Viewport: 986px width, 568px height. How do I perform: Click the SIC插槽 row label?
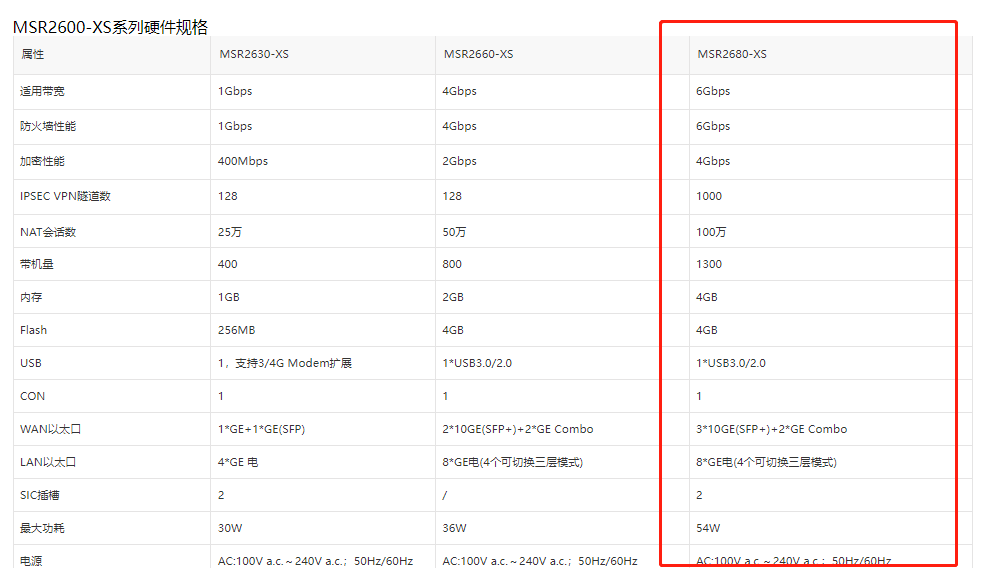point(40,495)
